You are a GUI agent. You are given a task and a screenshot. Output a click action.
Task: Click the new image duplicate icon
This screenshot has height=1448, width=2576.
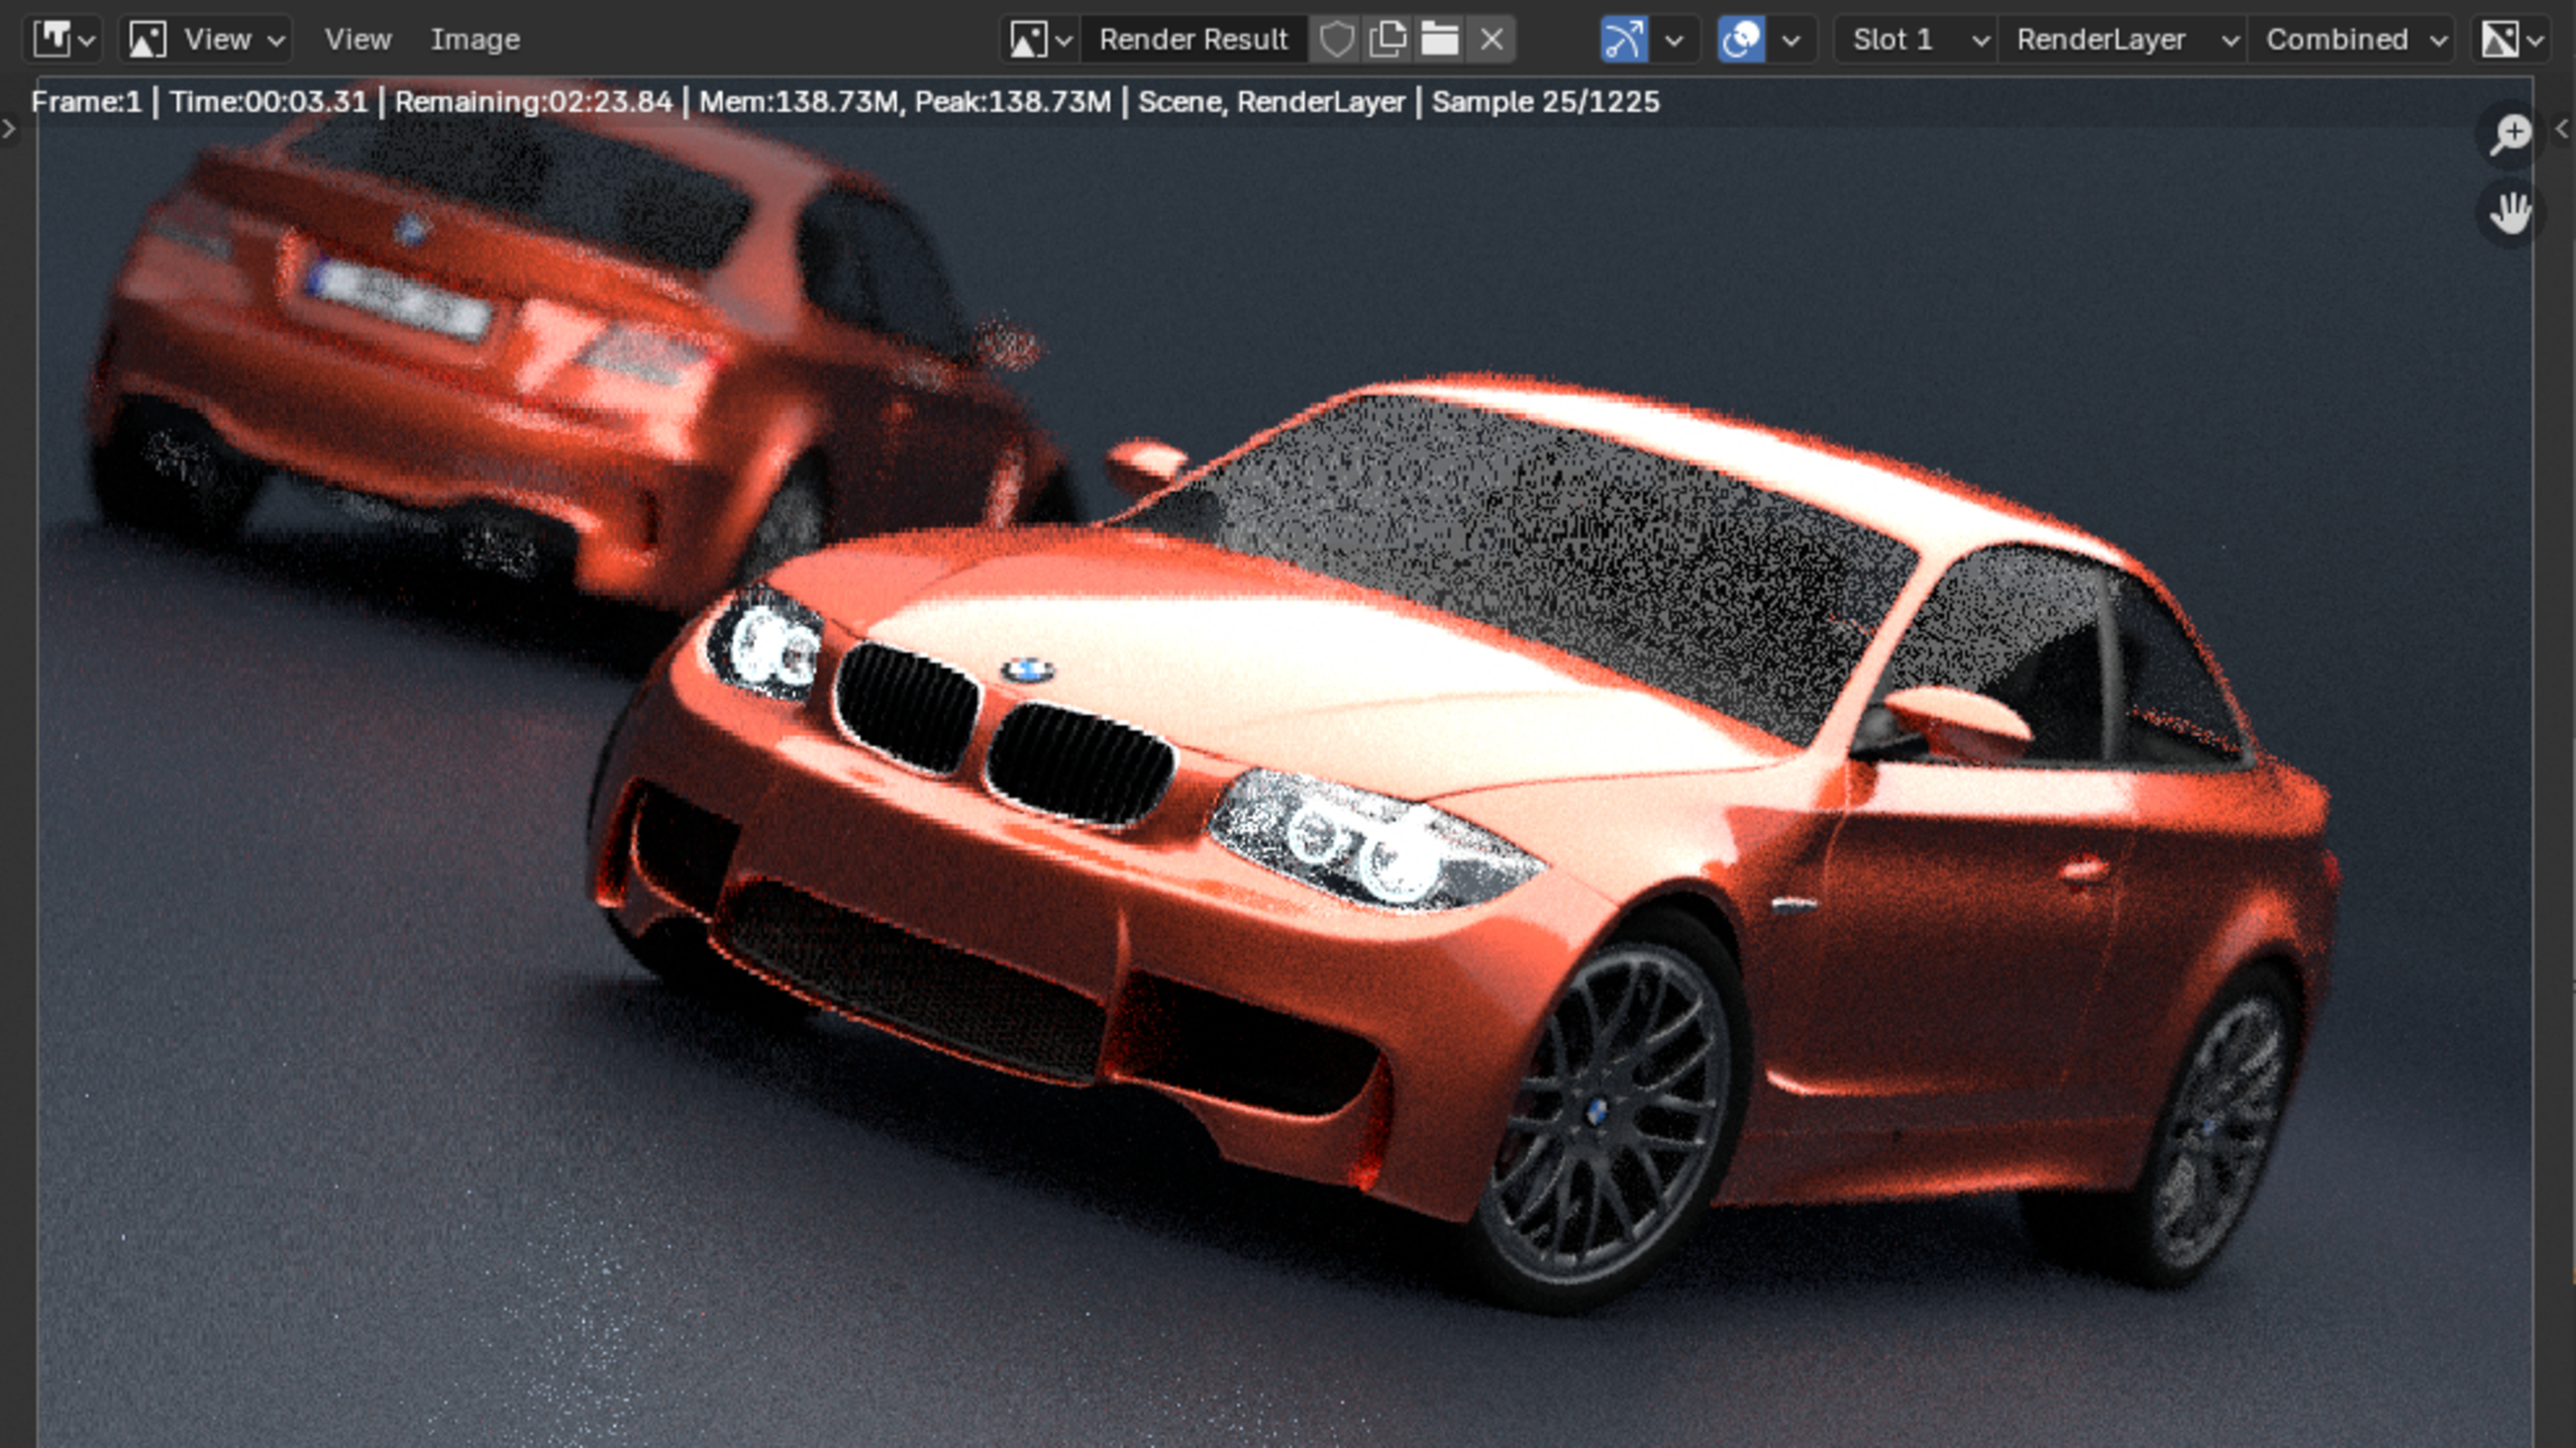pos(1388,40)
